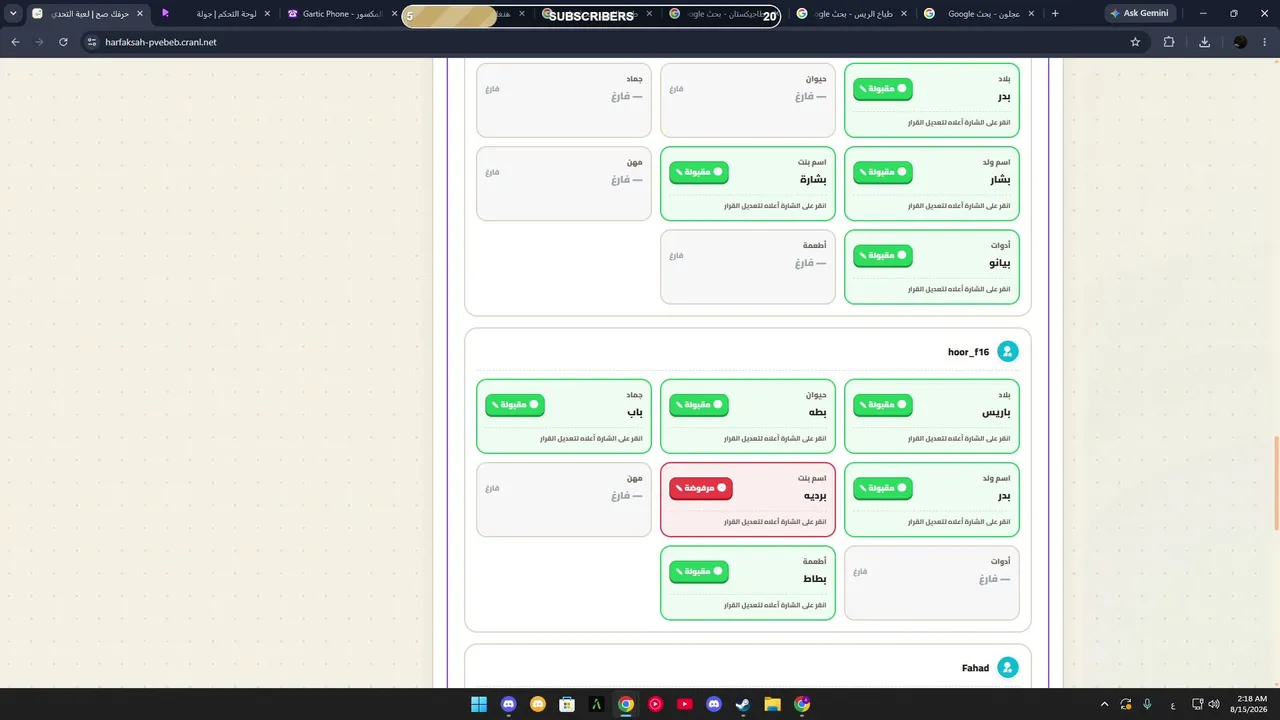The width and height of the screenshot is (1280, 720).
Task: Click the Ask Gemini button
Action: pyautogui.click(x=1140, y=14)
